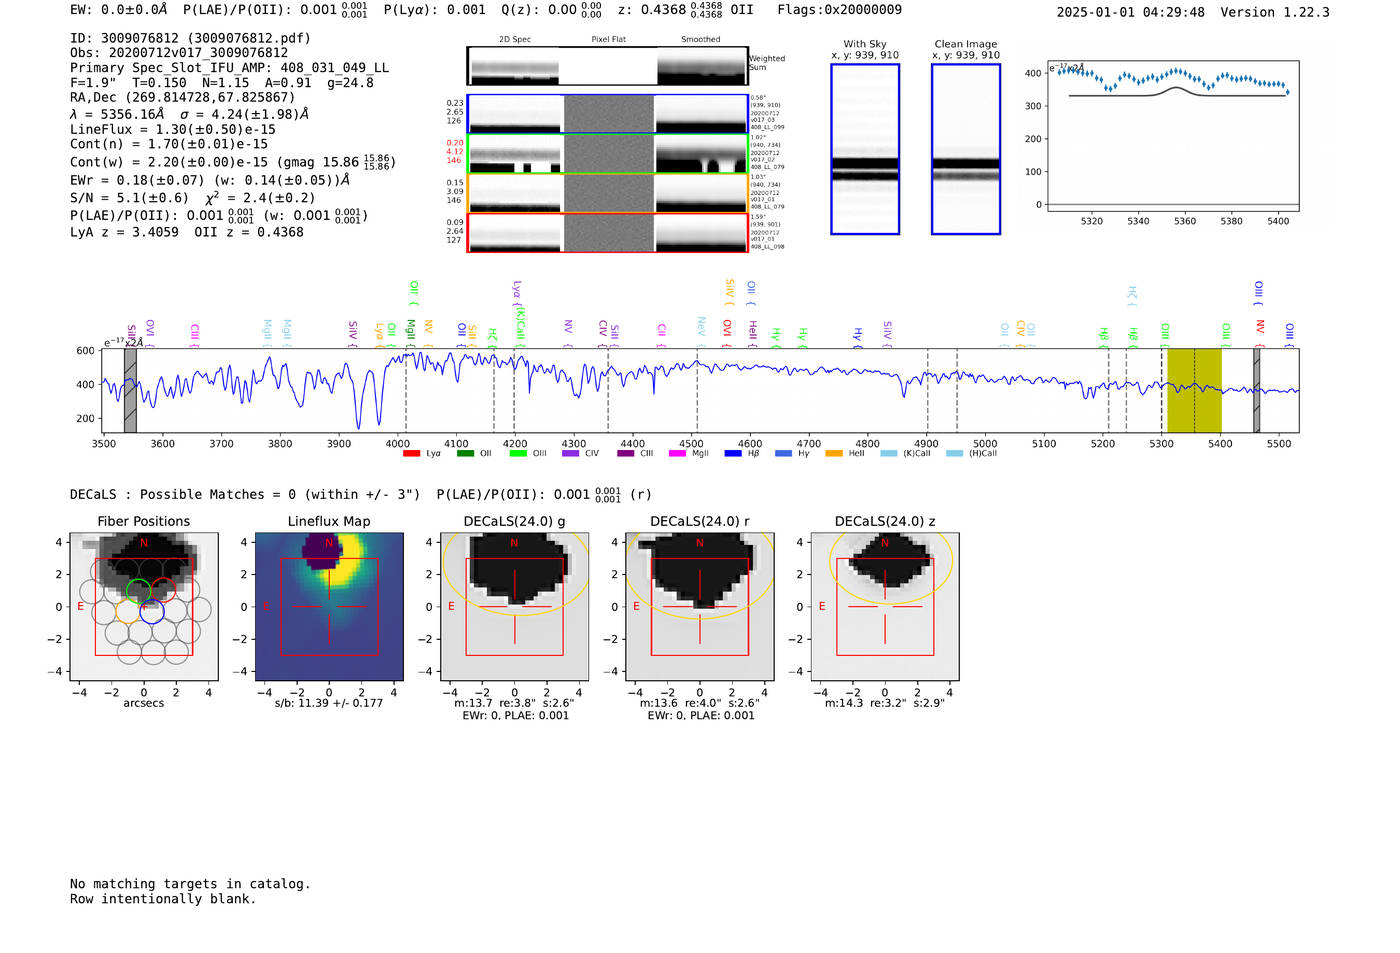
Task: Click the RA,Dec coordinates line
Action: (x=182, y=97)
